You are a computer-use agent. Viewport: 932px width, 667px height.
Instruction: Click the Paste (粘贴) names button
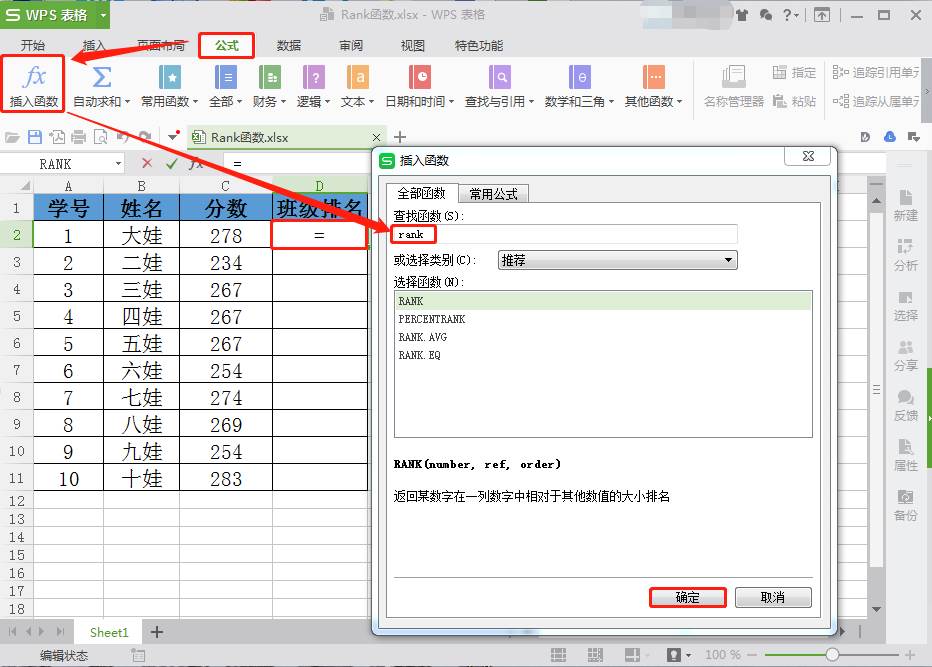795,101
